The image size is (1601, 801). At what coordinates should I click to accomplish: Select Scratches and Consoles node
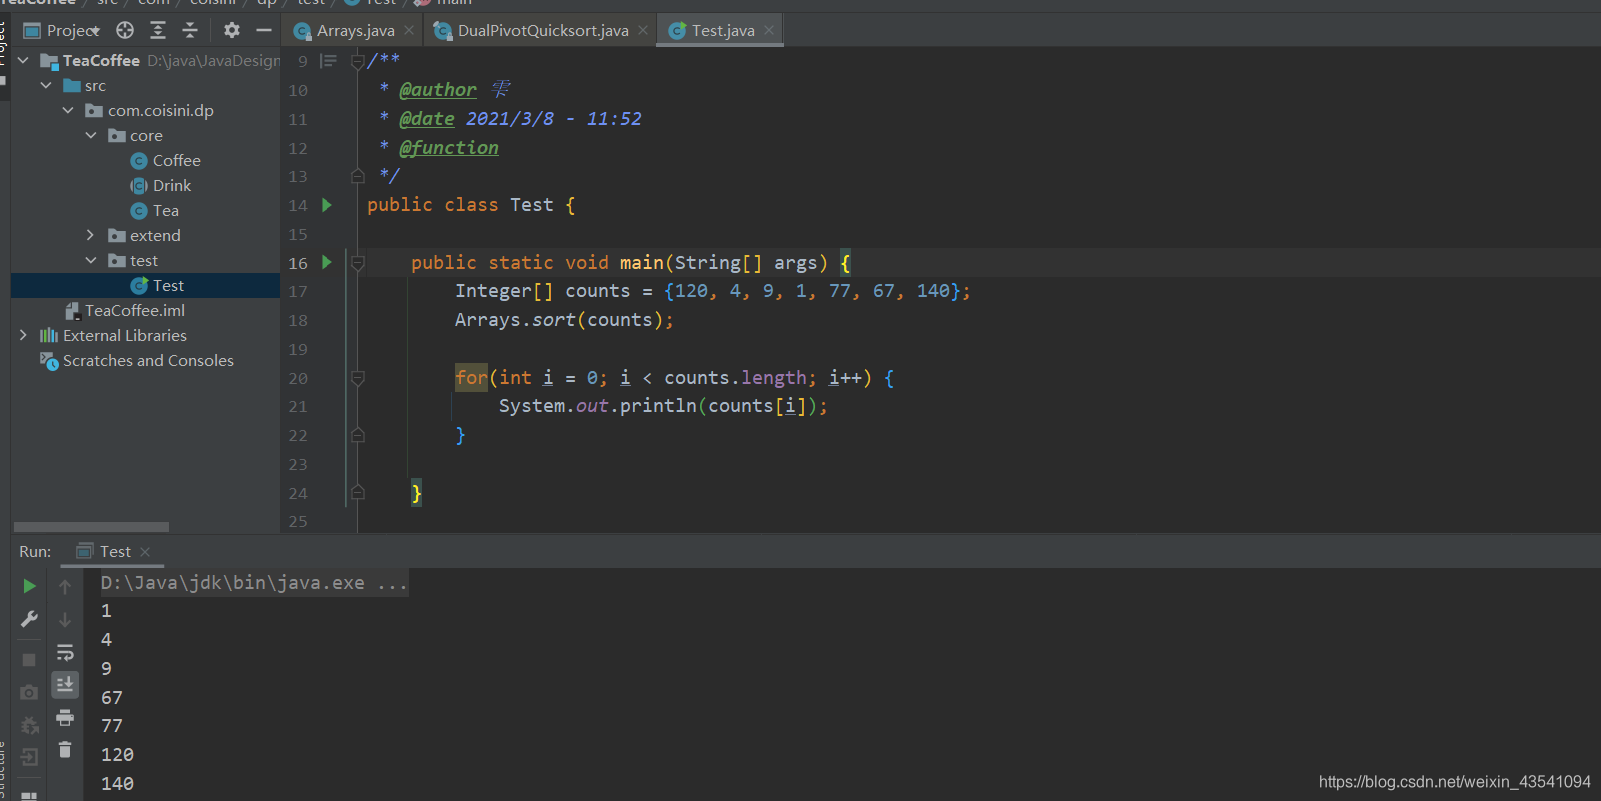pos(137,361)
